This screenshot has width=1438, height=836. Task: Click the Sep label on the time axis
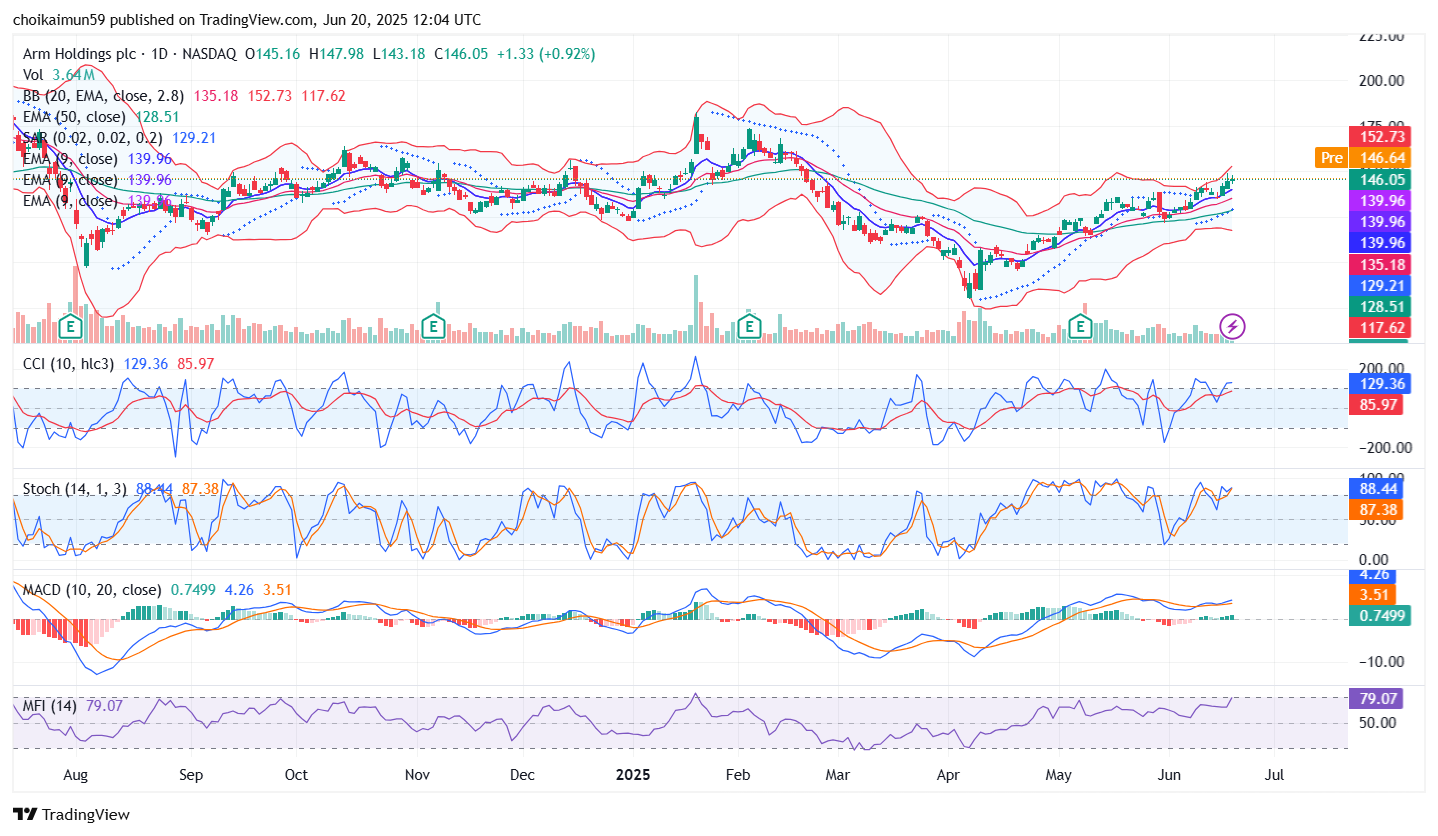(192, 775)
